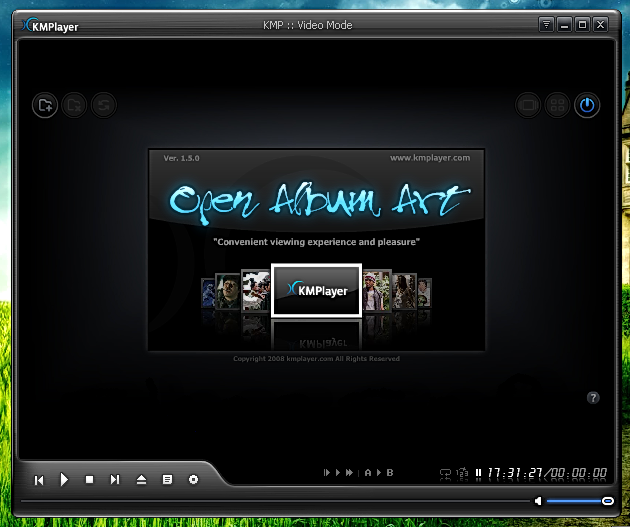
Task: Open the playlist editor icon
Action: [167, 480]
